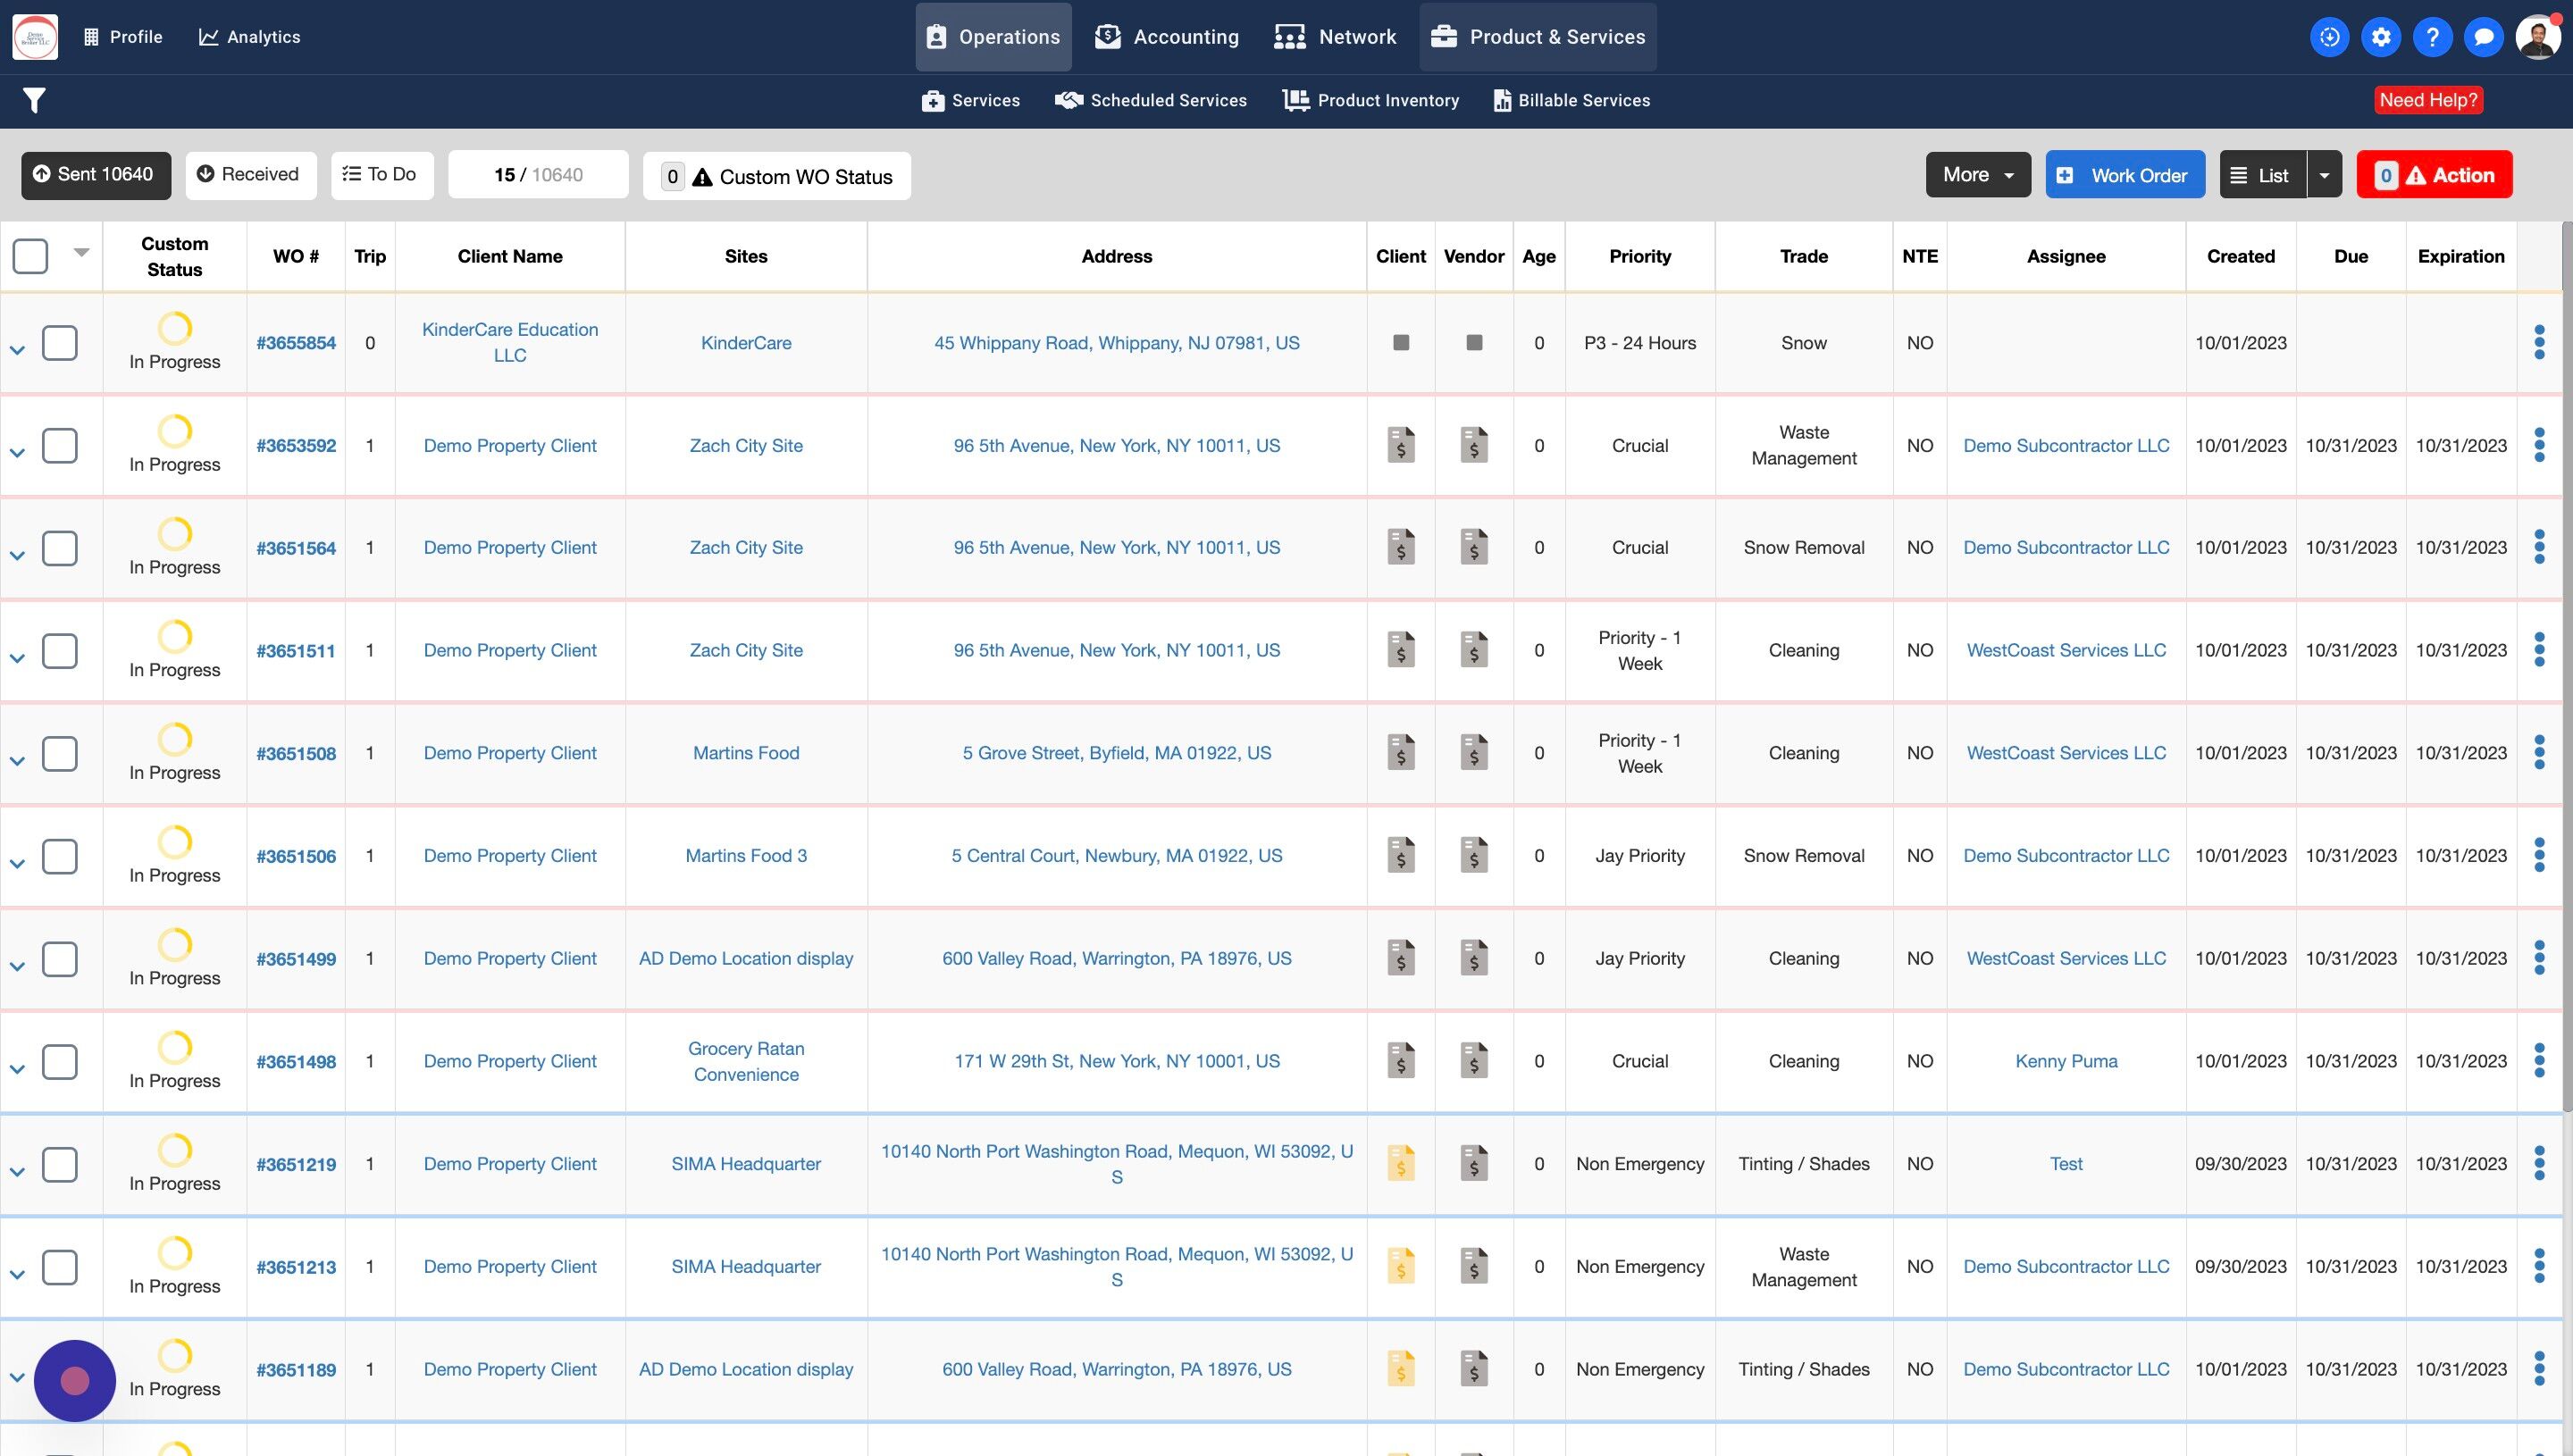
Task: Open the Scheduled Services tab
Action: click(x=1150, y=100)
